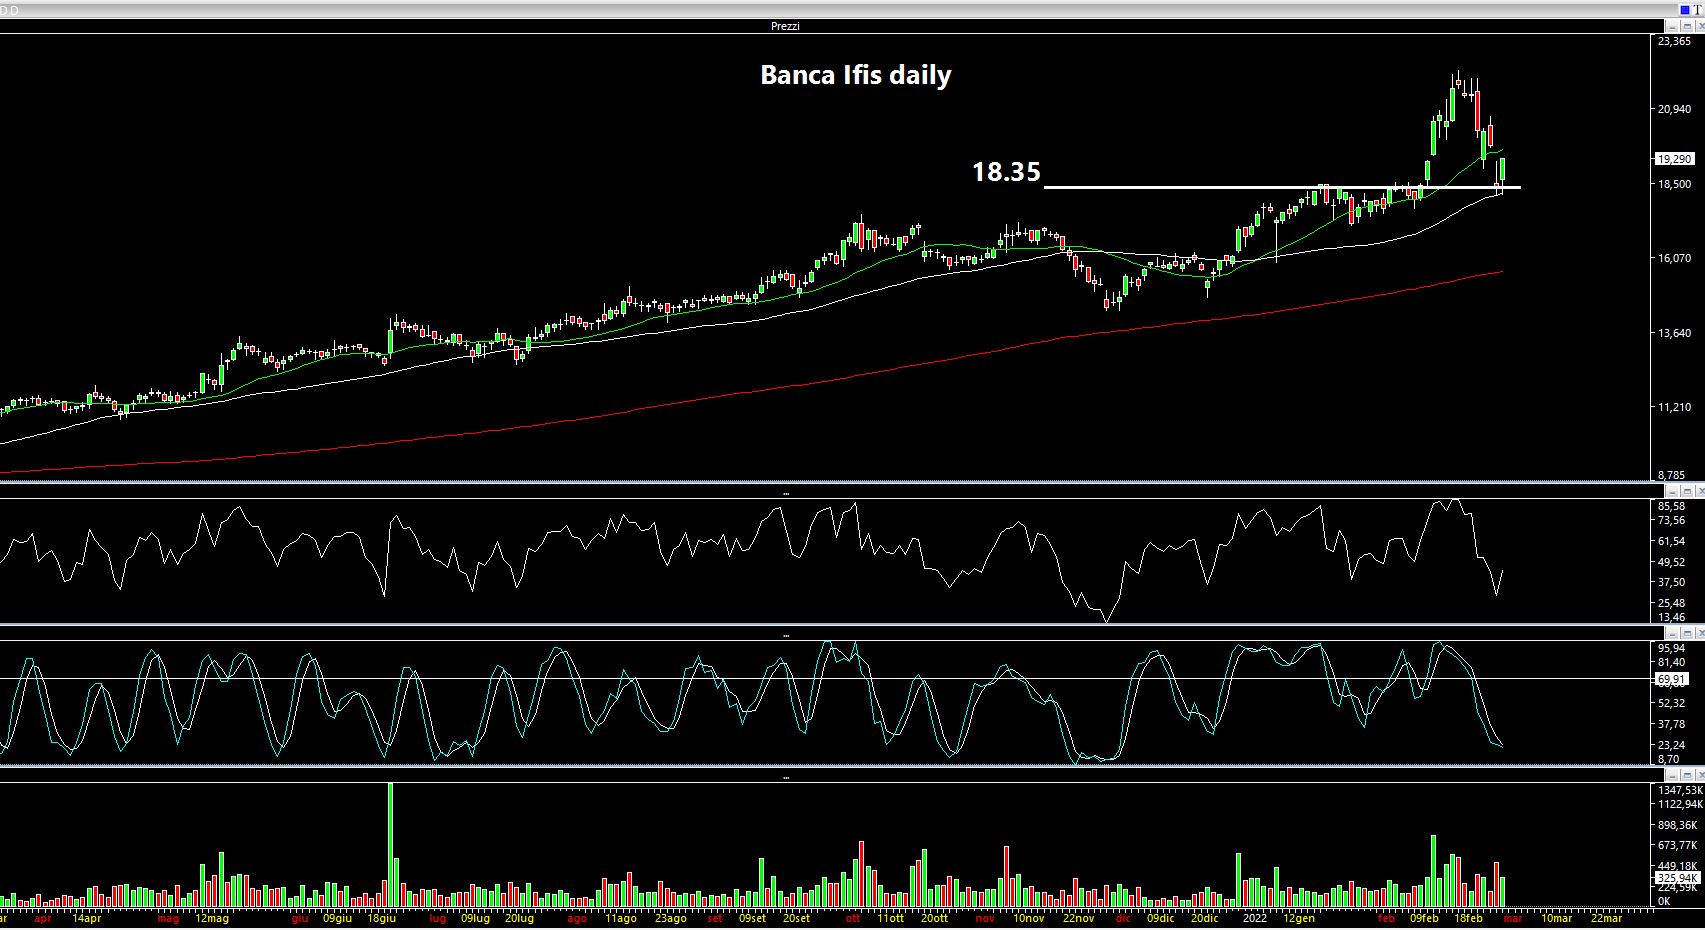Click the 20,940 price axis value
The height and width of the screenshot is (930, 1705).
1674,110
